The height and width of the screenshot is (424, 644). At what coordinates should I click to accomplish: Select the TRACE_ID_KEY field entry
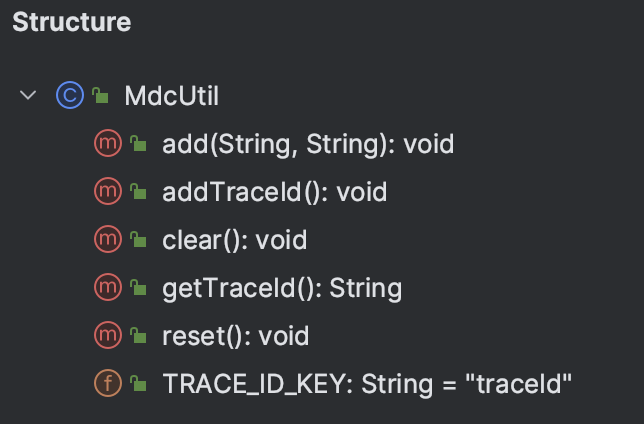click(367, 384)
